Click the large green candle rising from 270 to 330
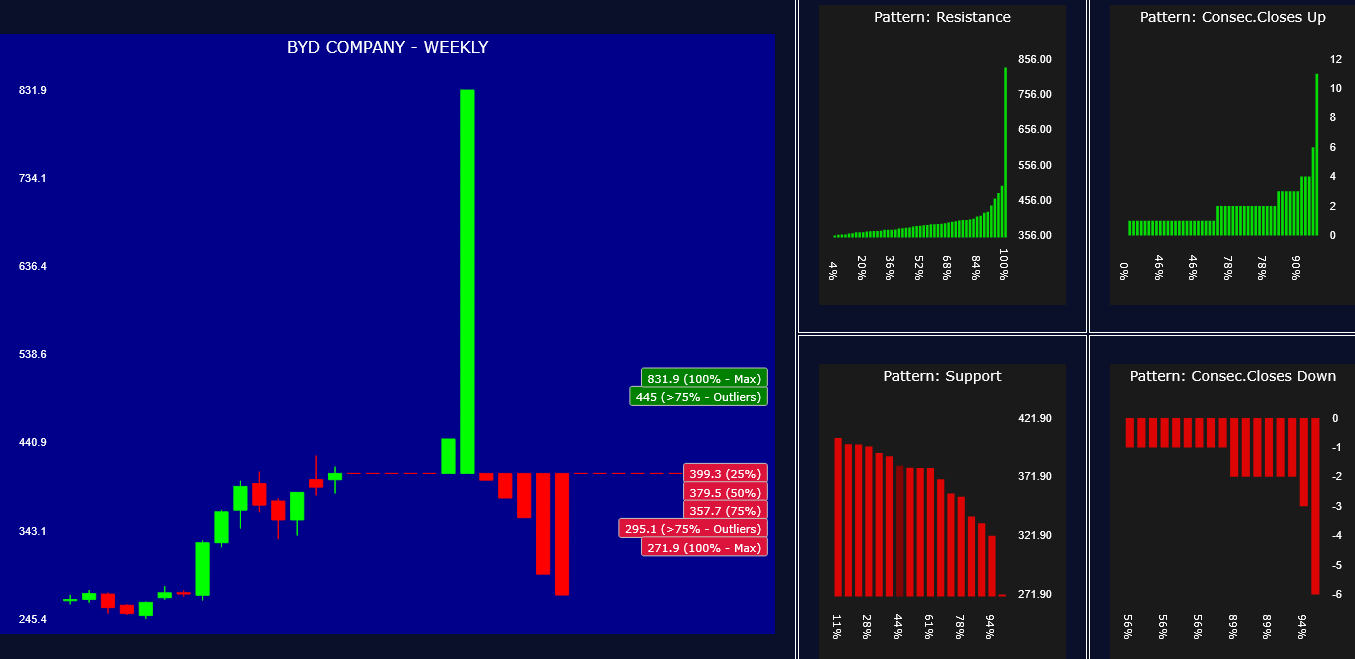The image size is (1355, 659). click(x=203, y=569)
